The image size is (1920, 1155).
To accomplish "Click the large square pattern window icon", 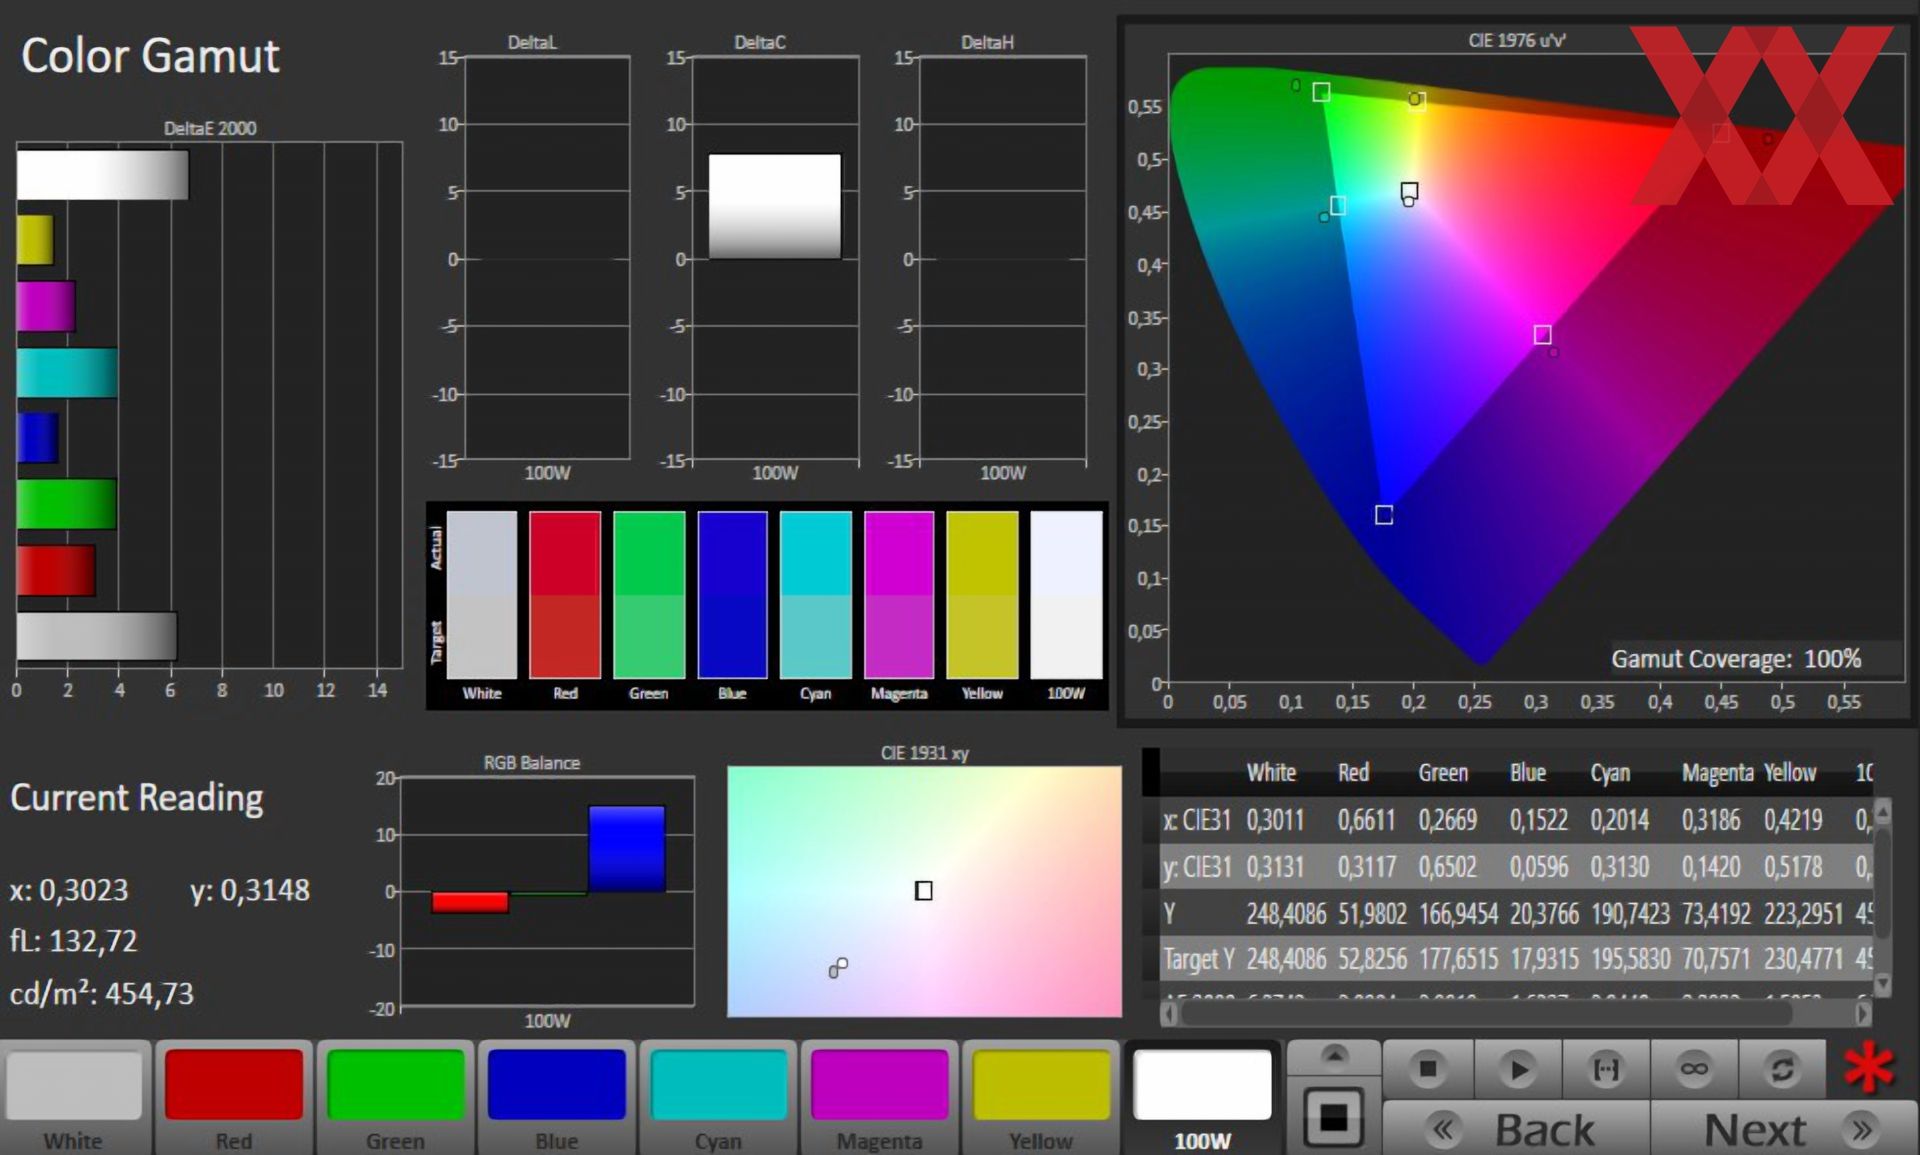I will (1333, 1117).
